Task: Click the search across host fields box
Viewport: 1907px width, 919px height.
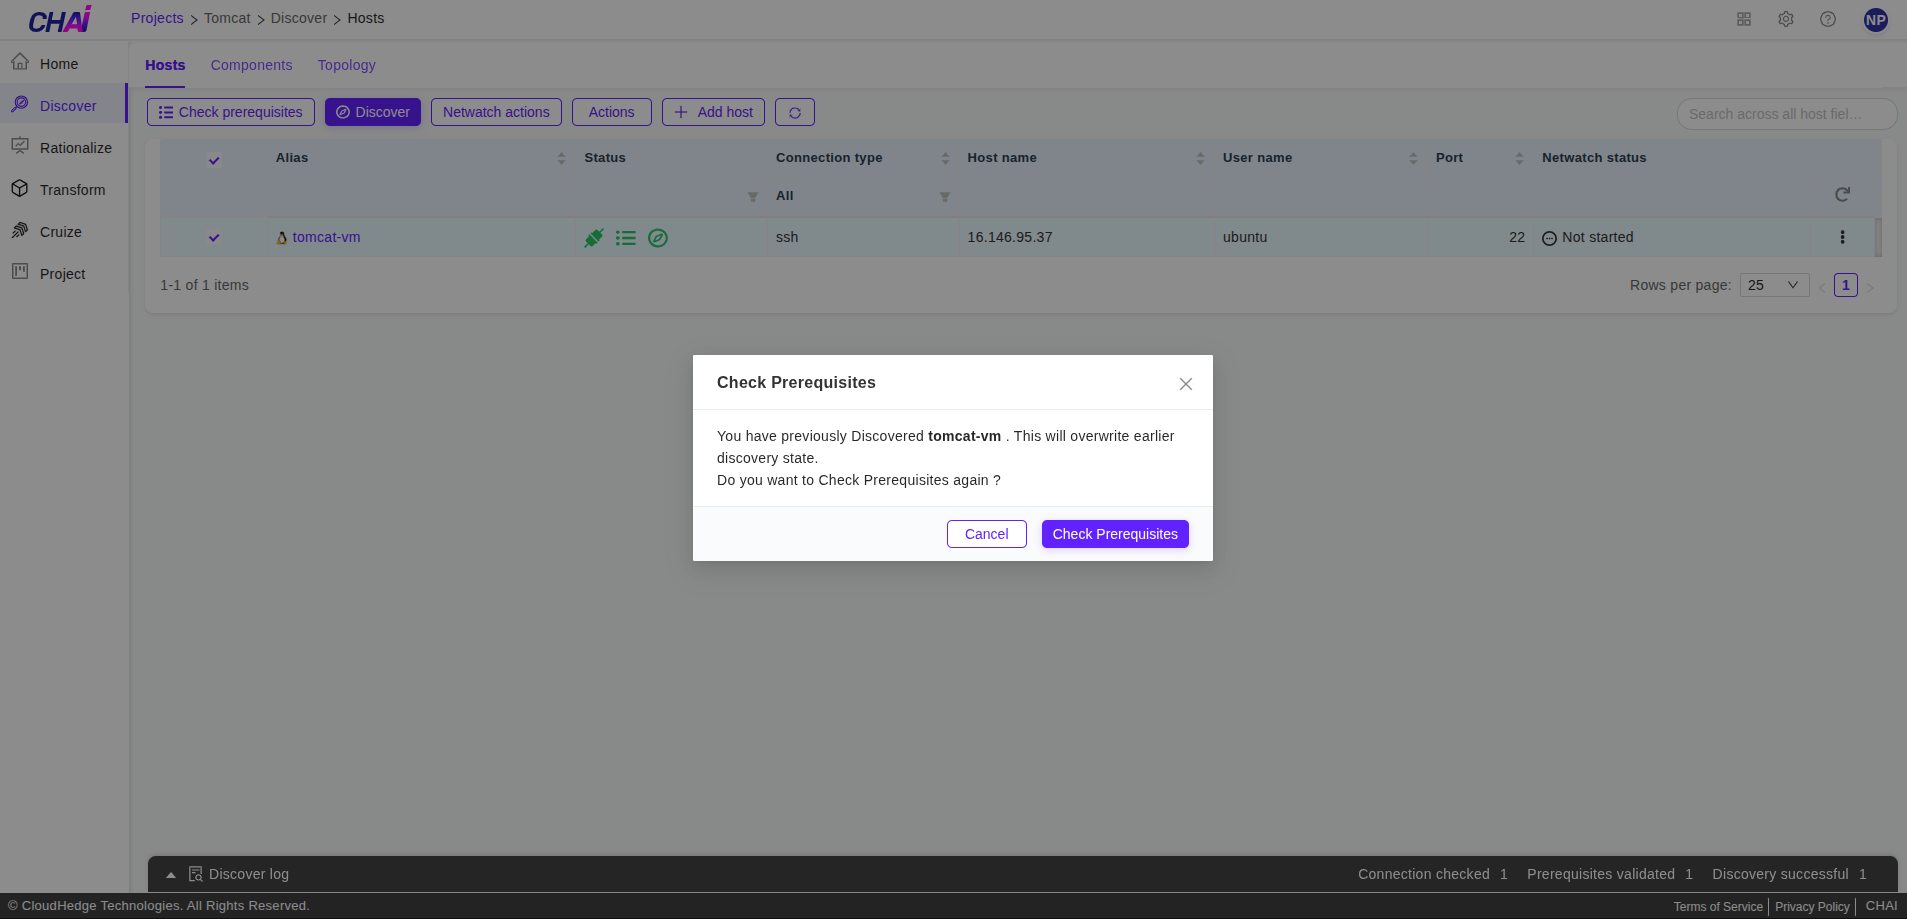Action: (x=1787, y=114)
